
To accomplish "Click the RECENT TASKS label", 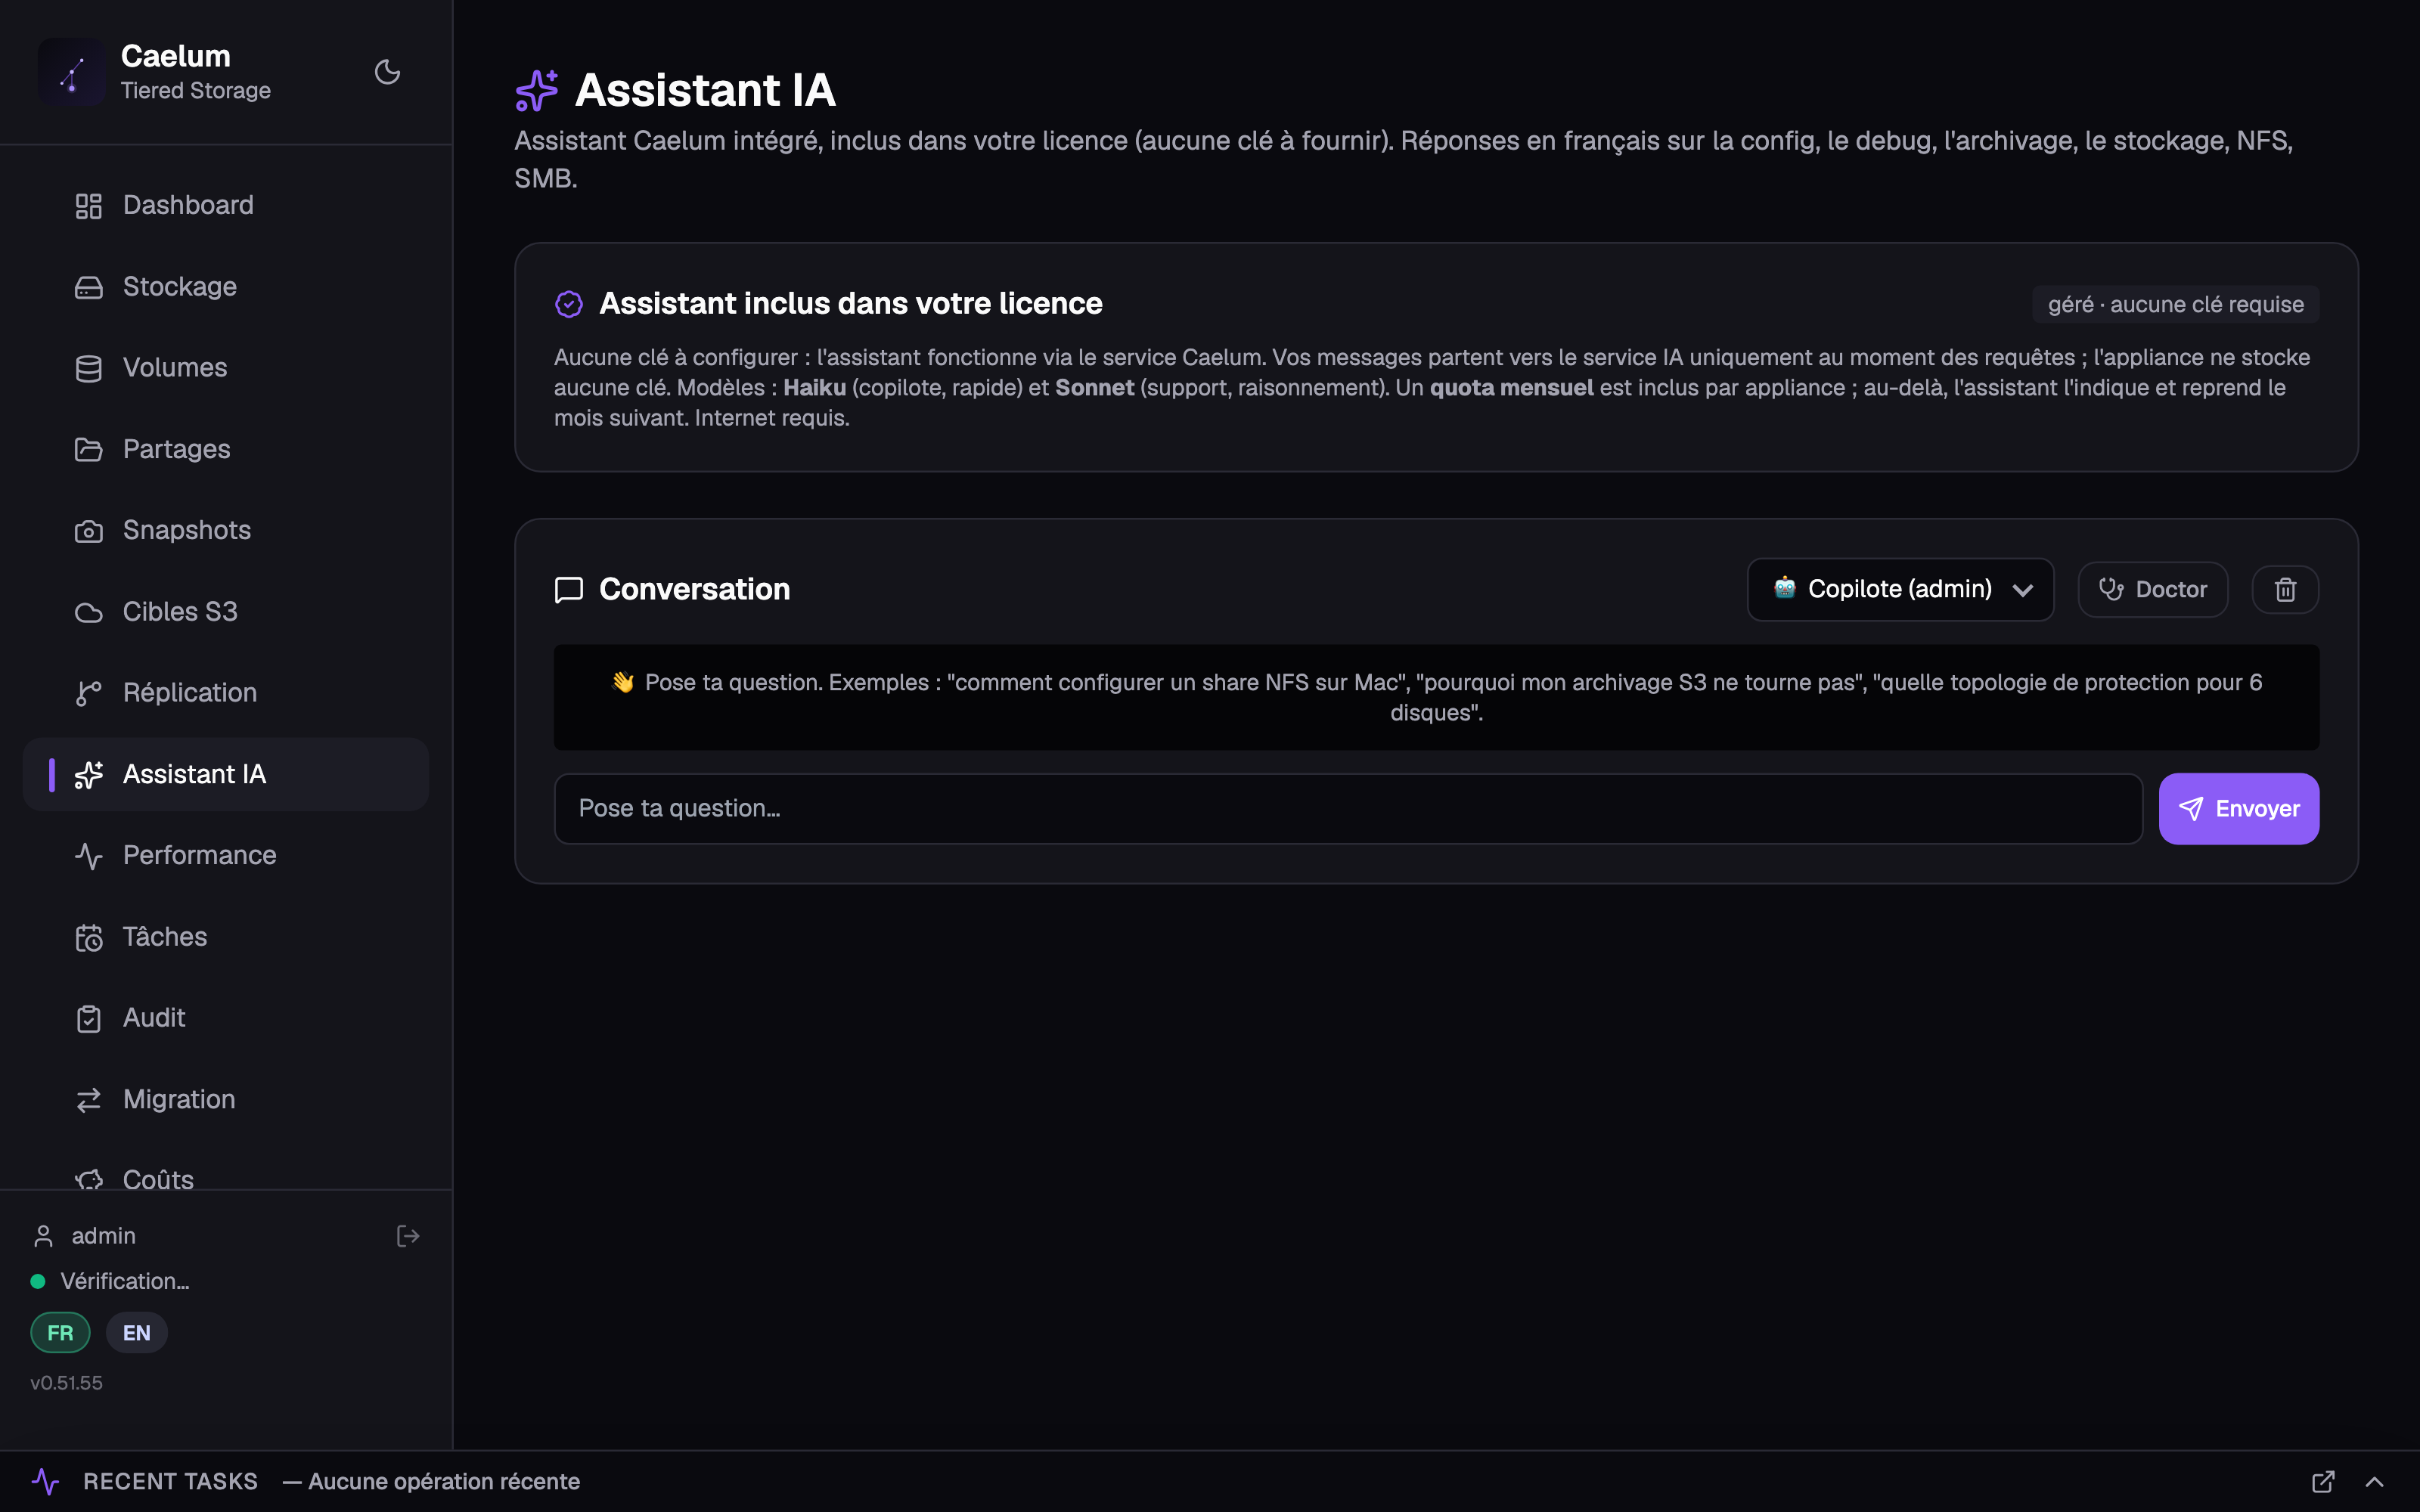I will pyautogui.click(x=170, y=1482).
